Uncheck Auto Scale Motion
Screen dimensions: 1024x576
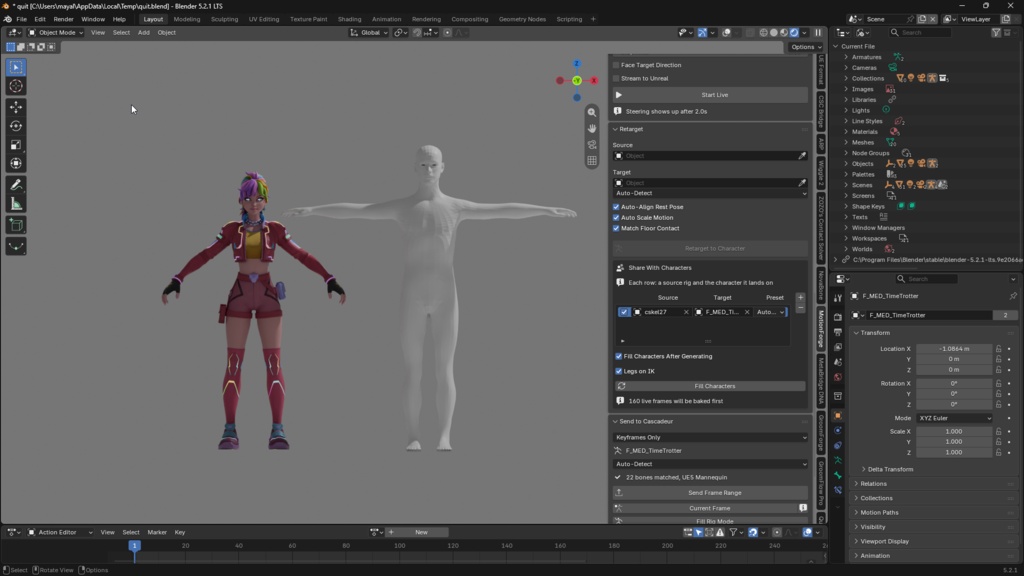tap(616, 217)
